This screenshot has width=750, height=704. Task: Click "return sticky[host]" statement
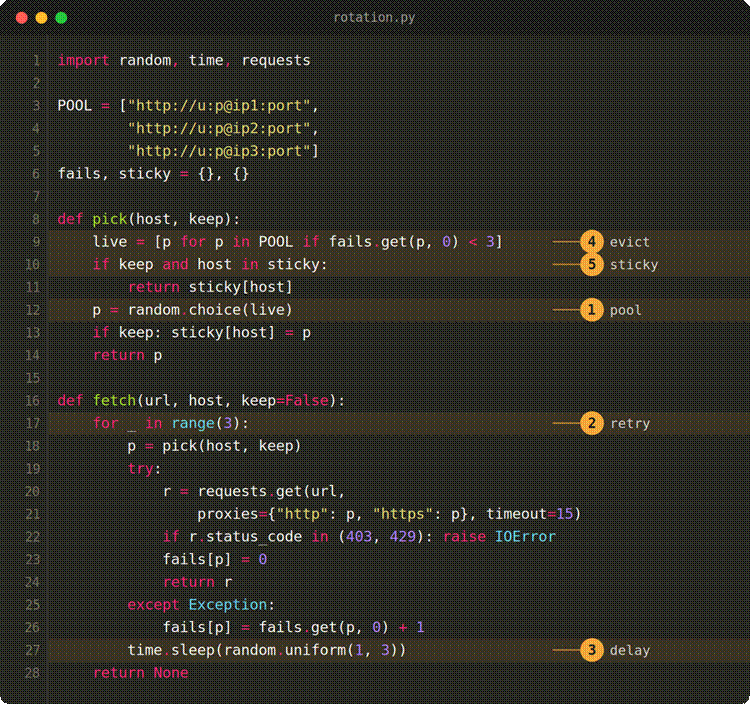pyautogui.click(x=210, y=287)
